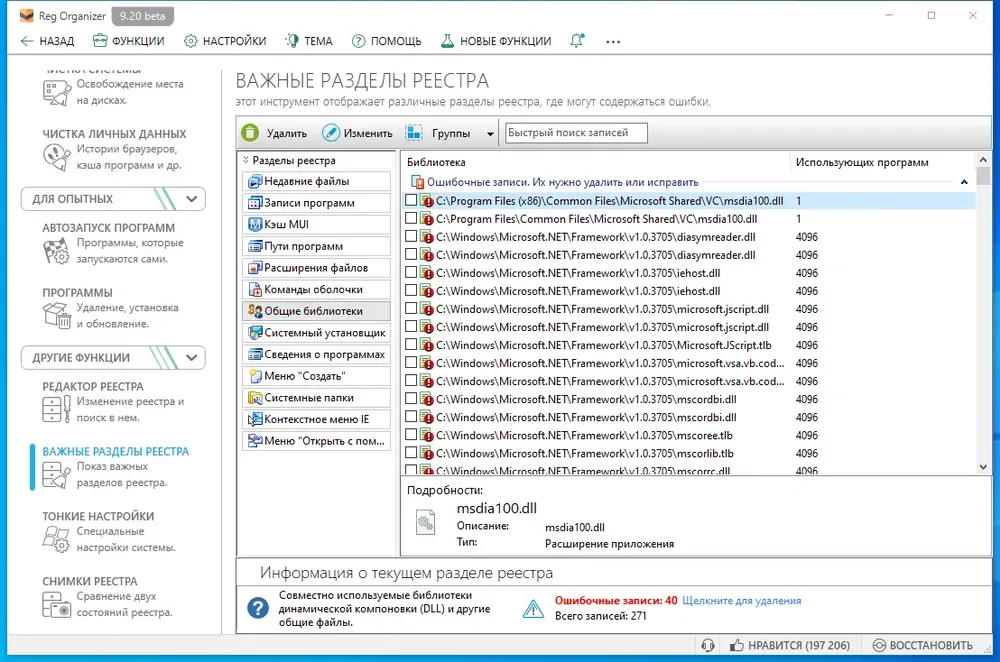The image size is (1000, 662).
Task: Click the ВОССТАНОВИТЬ button
Action: (923, 645)
